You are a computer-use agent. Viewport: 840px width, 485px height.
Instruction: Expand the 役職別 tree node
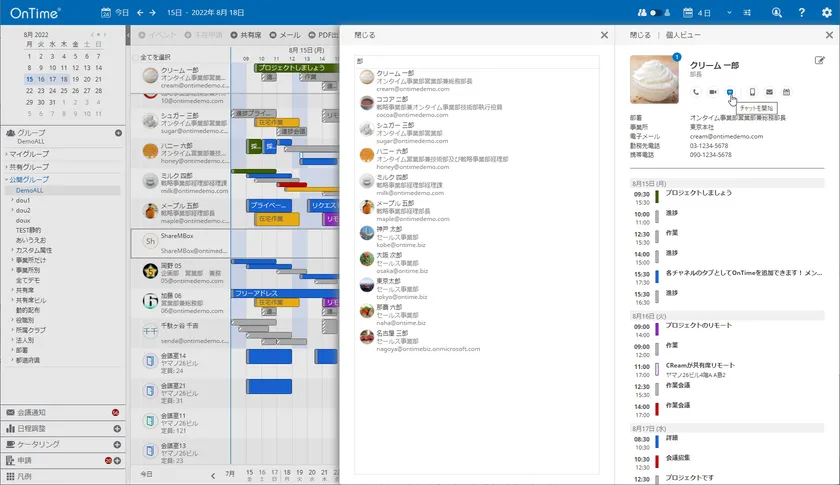tap(13, 320)
